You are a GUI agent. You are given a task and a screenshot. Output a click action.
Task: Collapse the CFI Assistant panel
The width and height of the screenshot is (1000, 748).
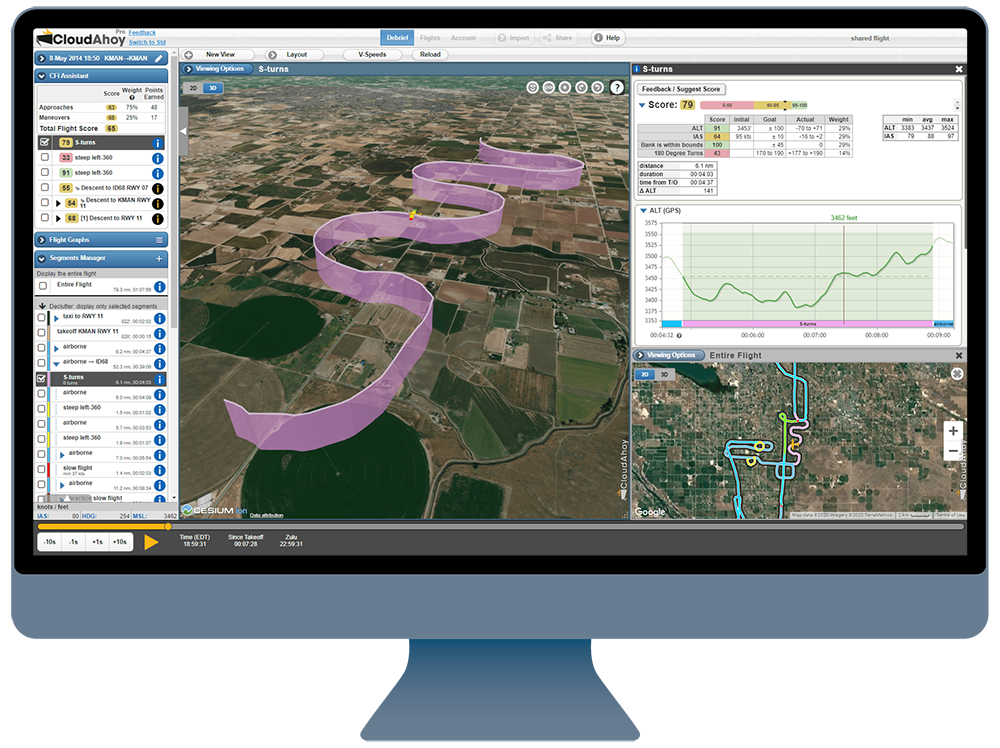[x=40, y=76]
